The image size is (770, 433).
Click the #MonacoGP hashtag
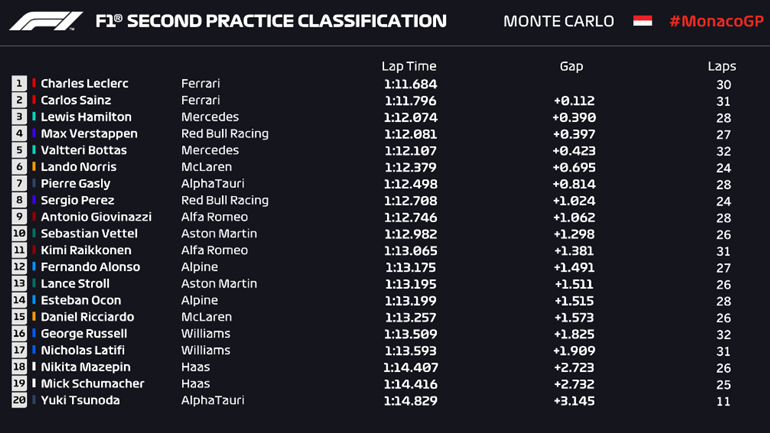[x=713, y=21]
